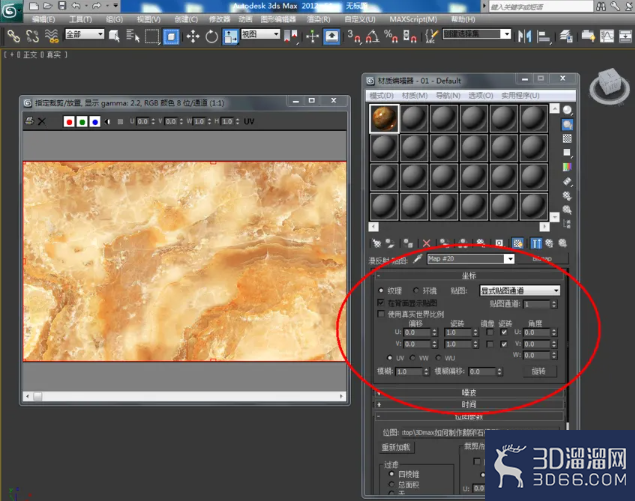Screen dimensions: 635x501
Task: Click Assign Material to Selection icon
Action: (408, 243)
